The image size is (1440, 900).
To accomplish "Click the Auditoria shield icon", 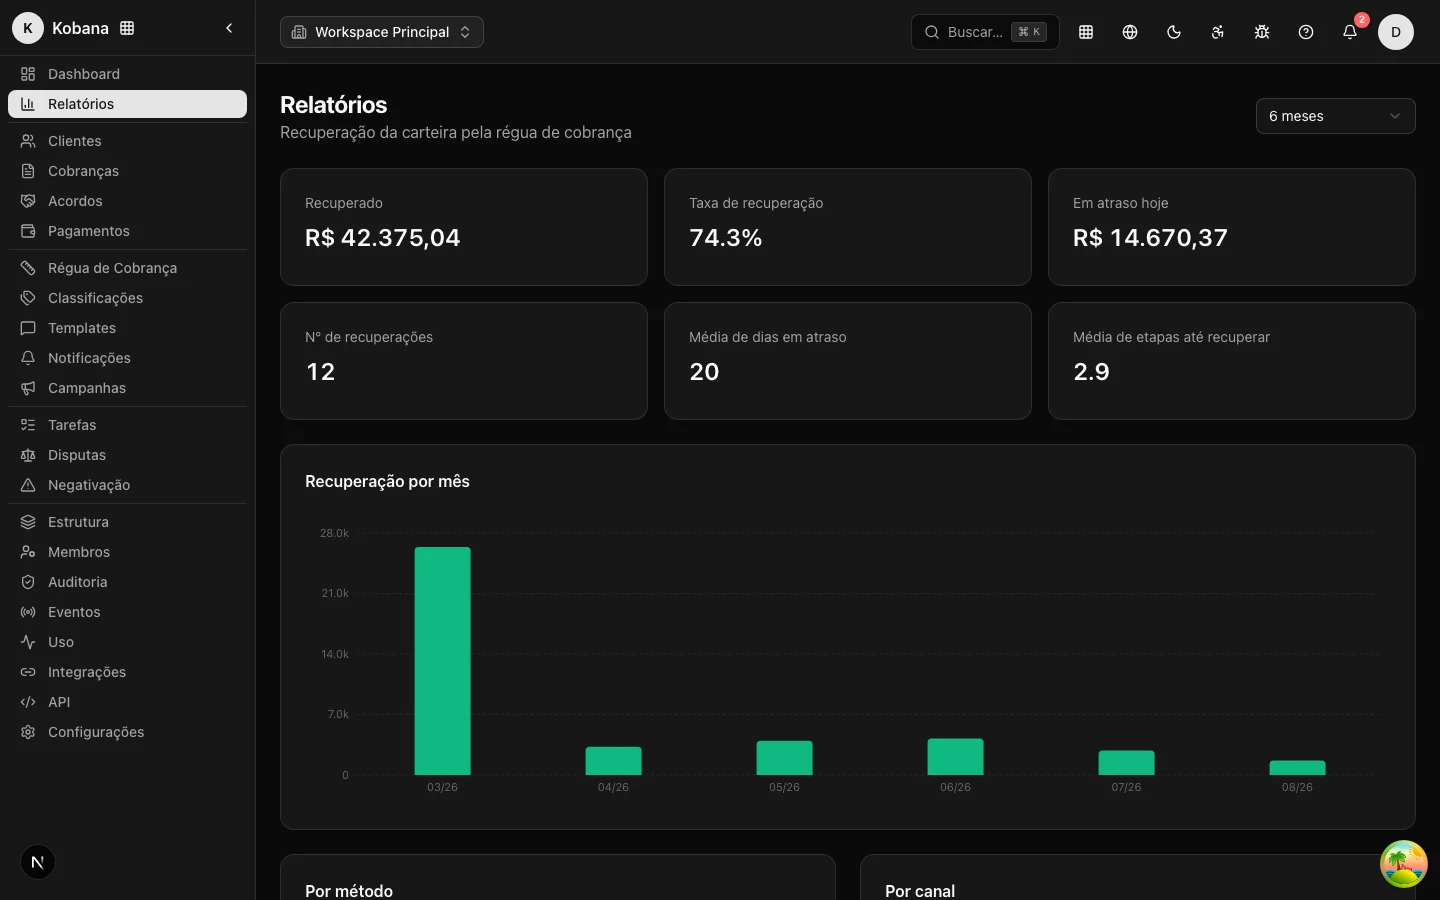I will pos(28,582).
